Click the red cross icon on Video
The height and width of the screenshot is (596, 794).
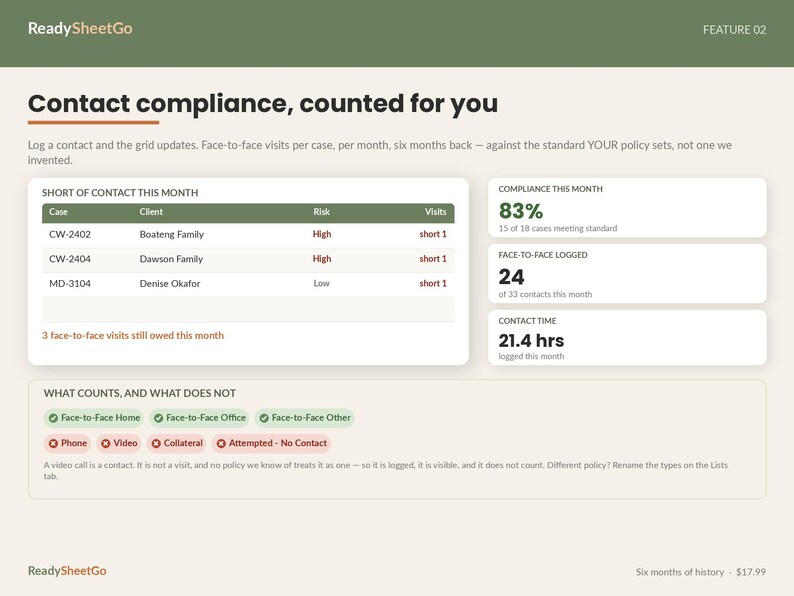[x=105, y=444]
